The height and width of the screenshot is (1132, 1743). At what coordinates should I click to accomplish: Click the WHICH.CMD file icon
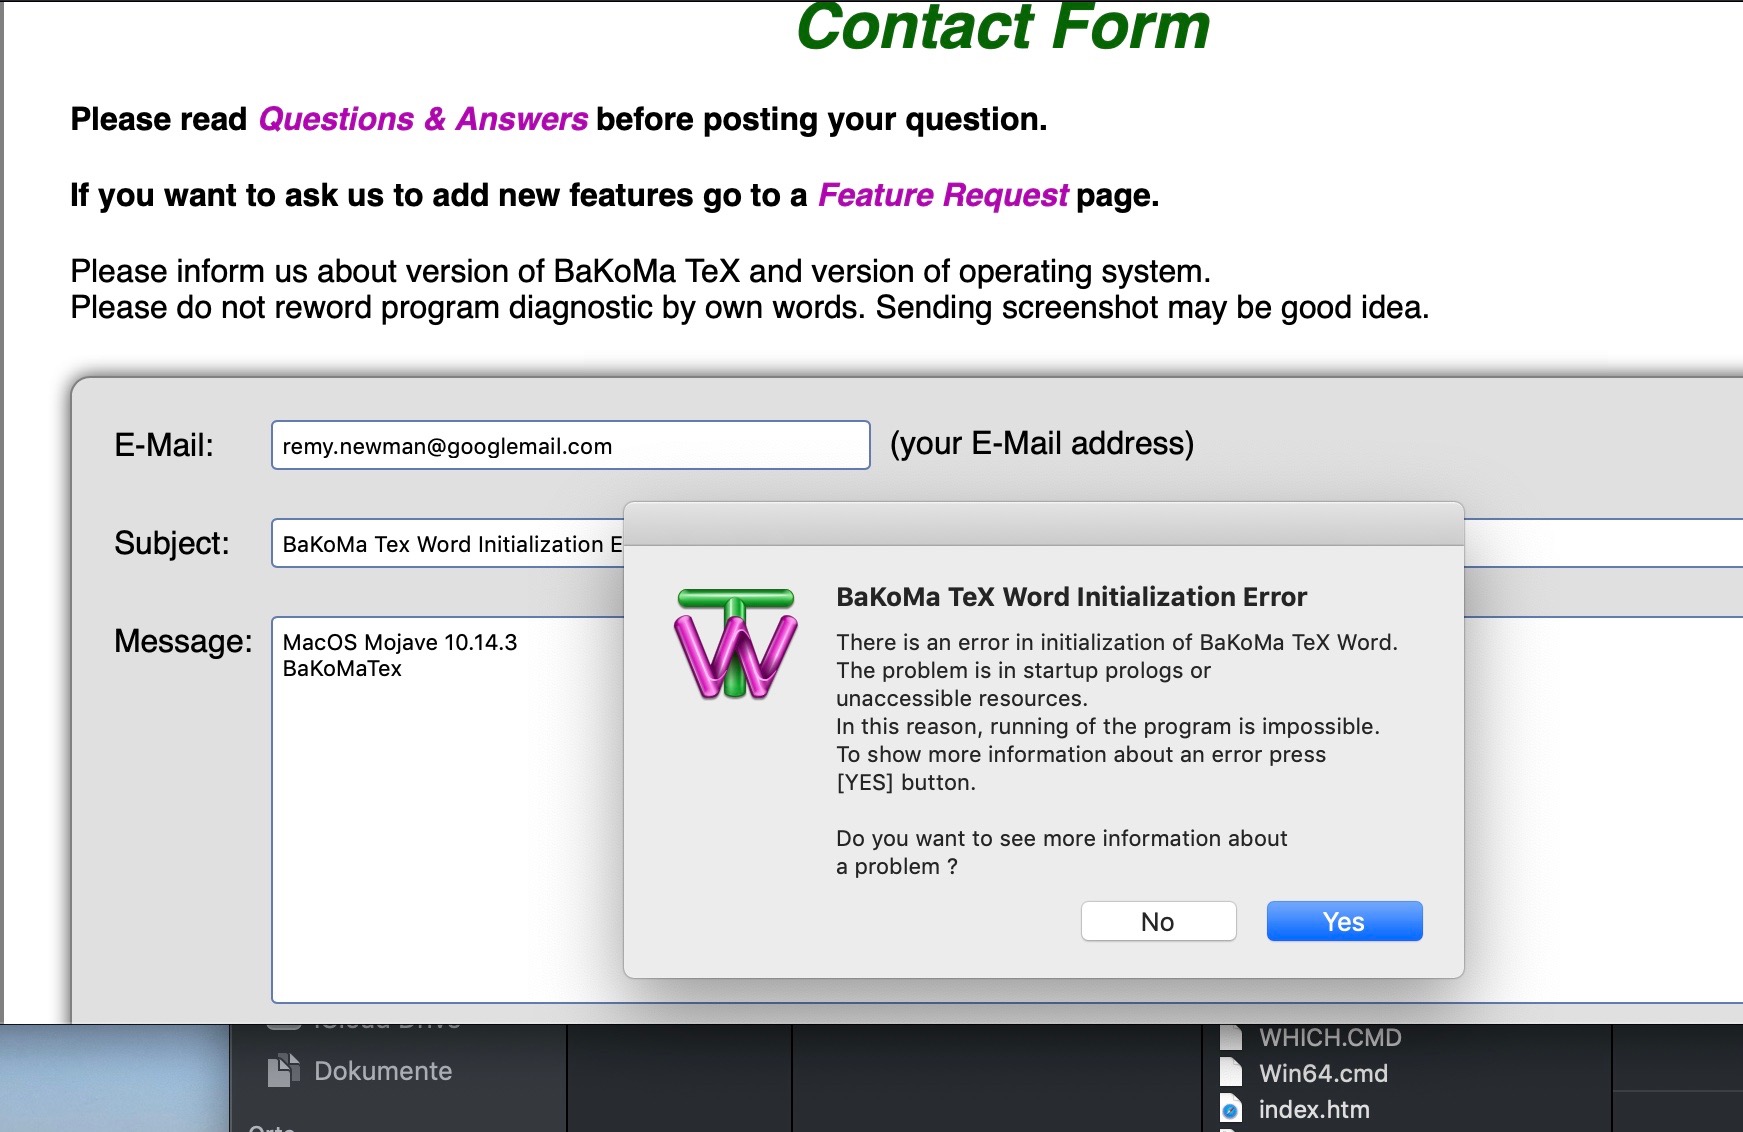pyautogui.click(x=1231, y=1037)
